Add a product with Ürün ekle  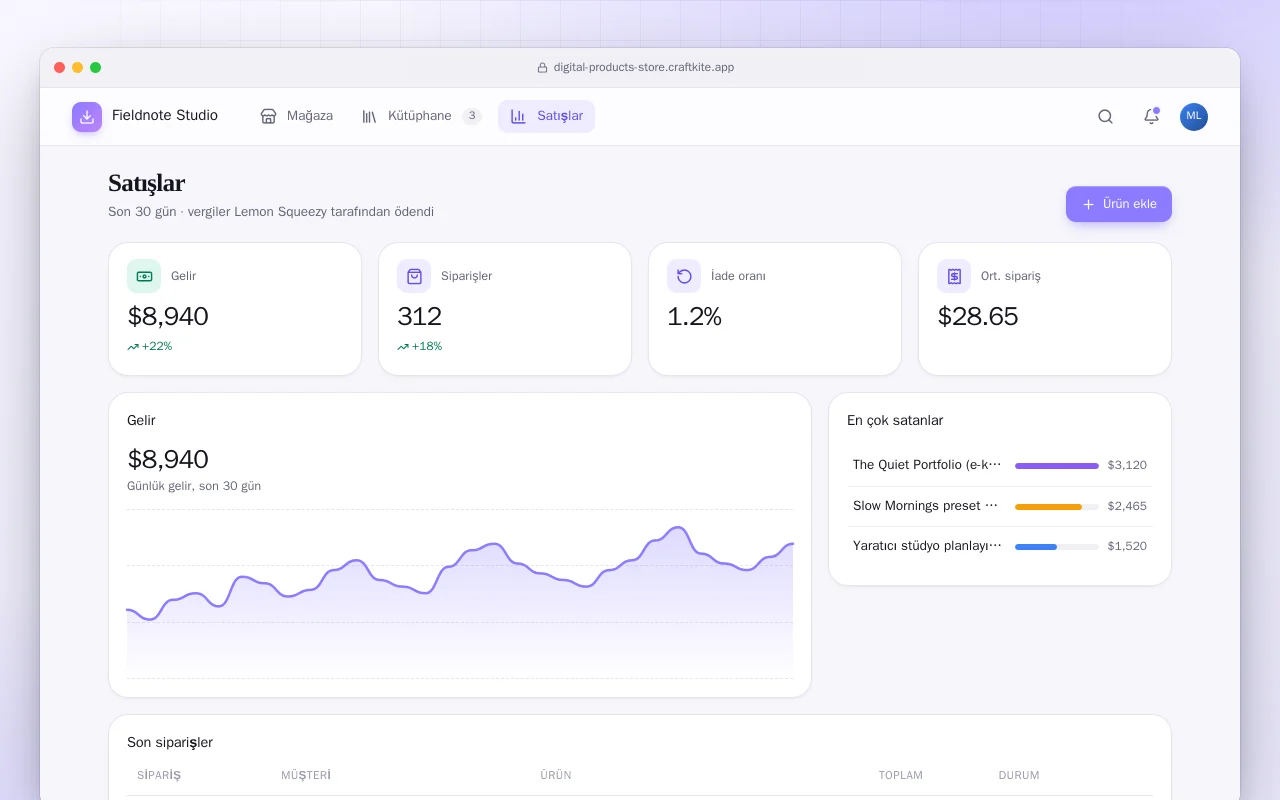pos(1118,204)
